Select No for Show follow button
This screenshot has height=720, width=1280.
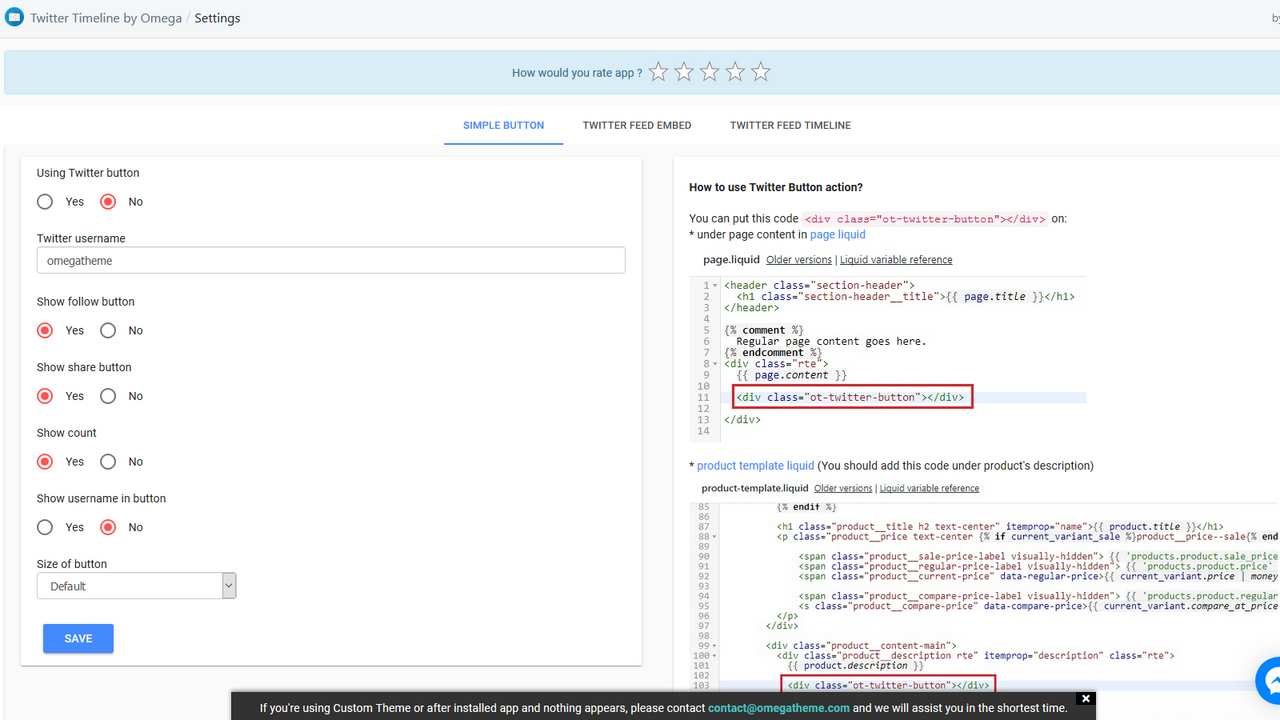coord(108,331)
